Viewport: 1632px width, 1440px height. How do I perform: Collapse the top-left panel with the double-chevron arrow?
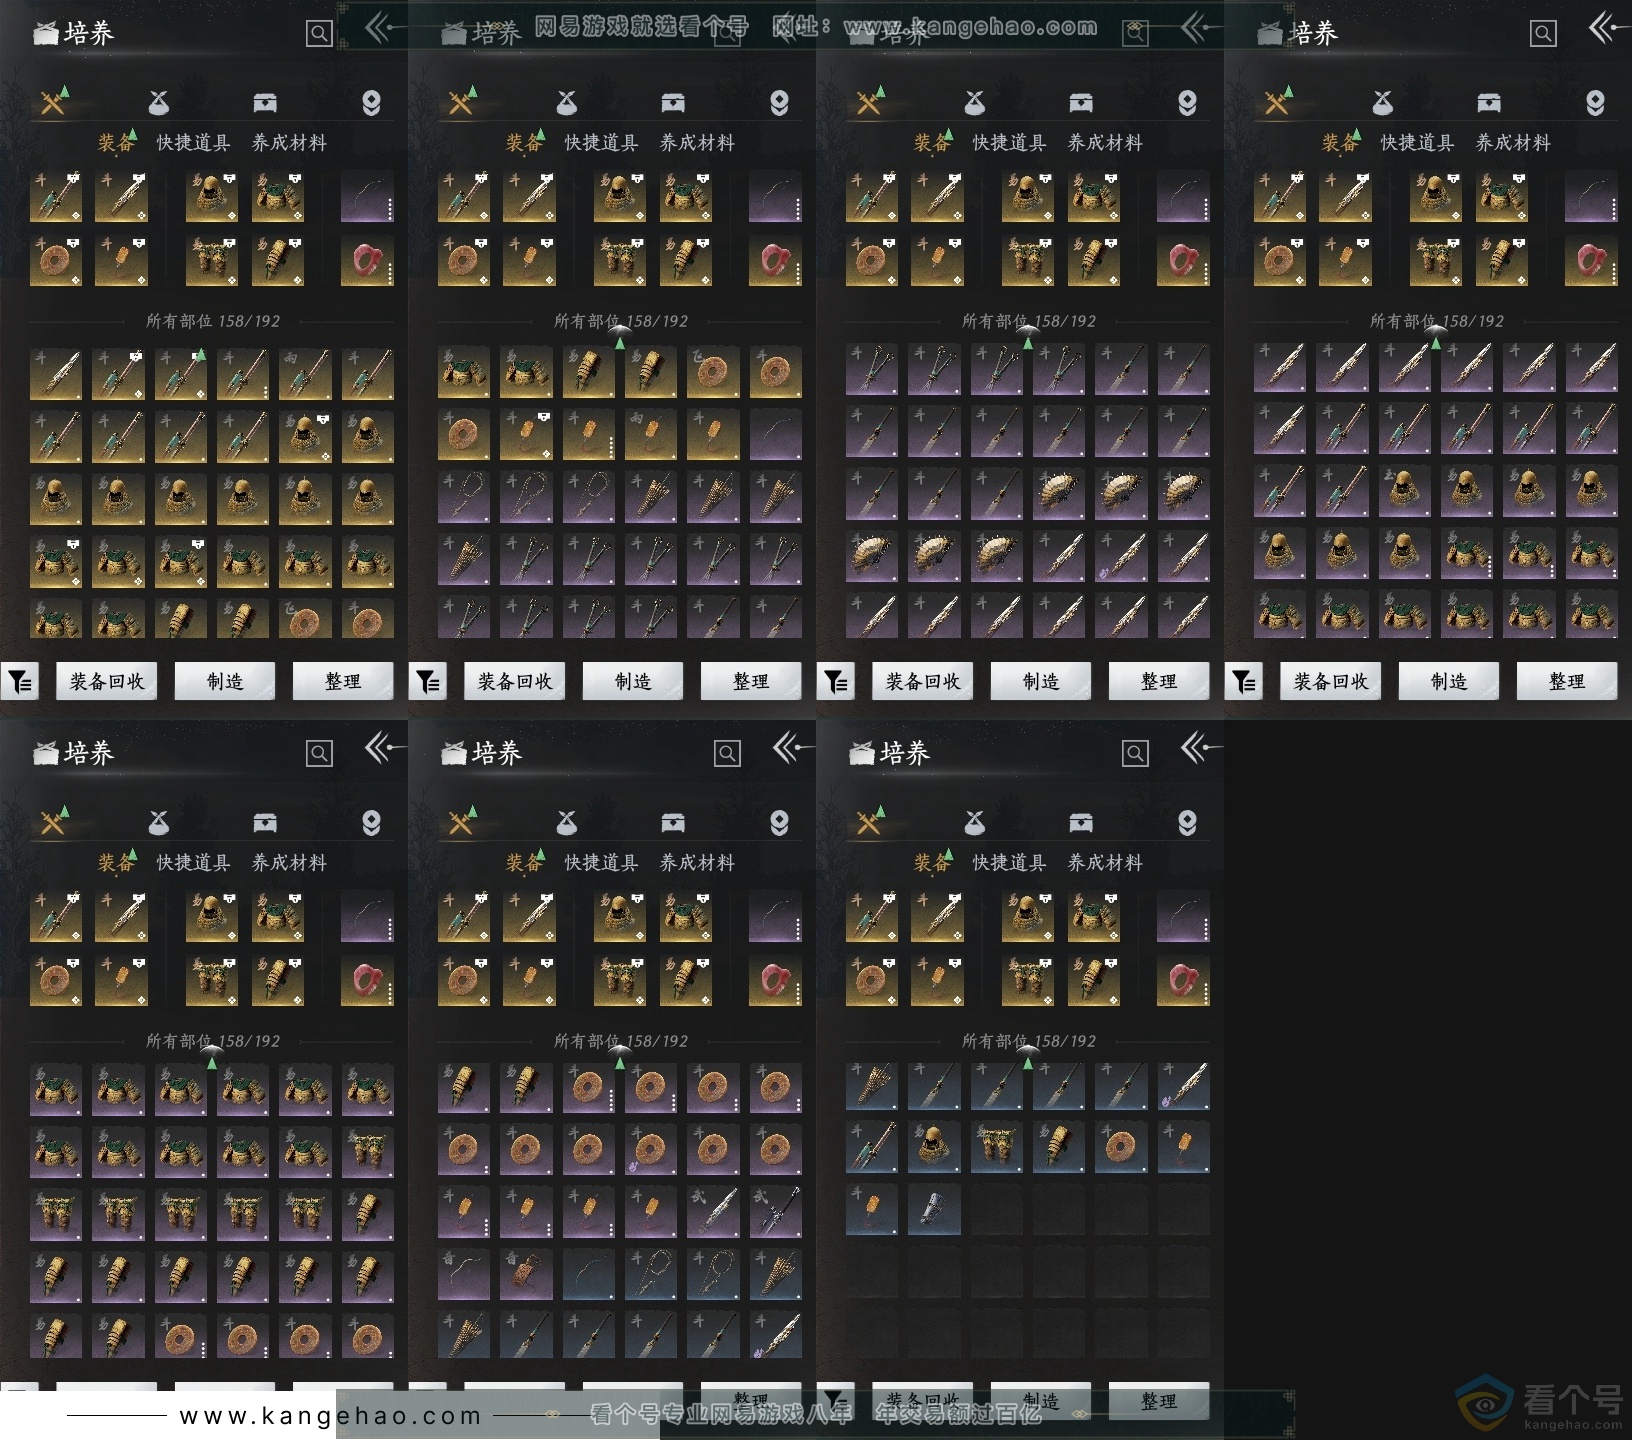(x=384, y=28)
